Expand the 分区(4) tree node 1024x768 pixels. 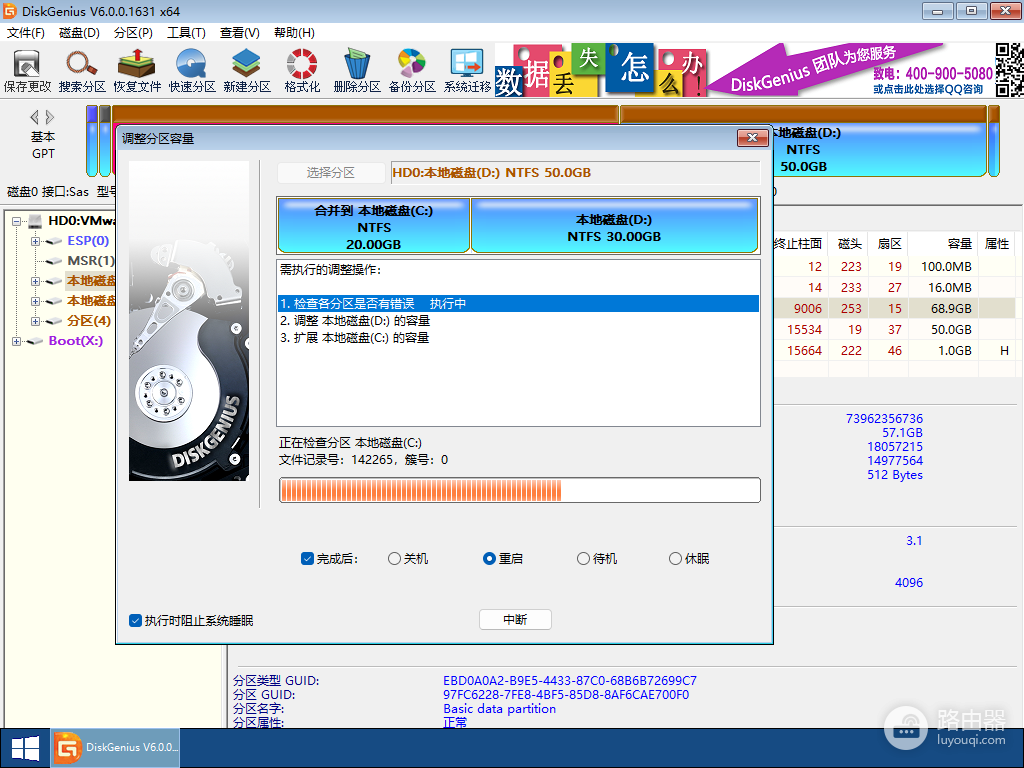pos(36,321)
